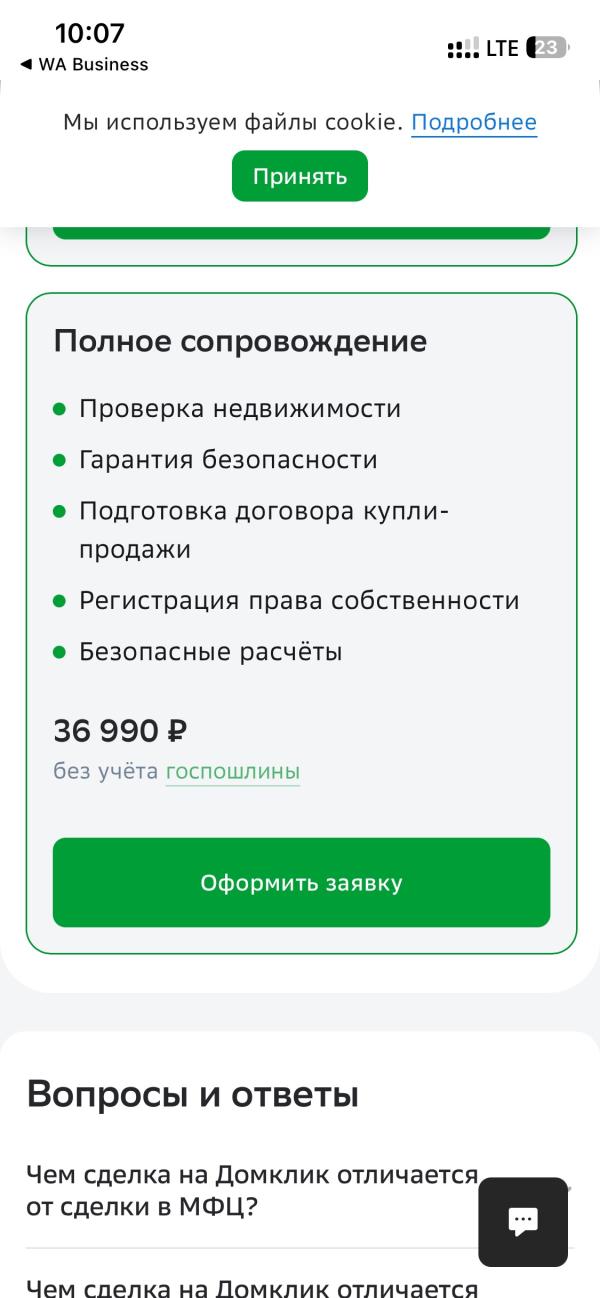This screenshot has width=600, height=1298.
Task: Follow the госпошлины link
Action: 232,771
